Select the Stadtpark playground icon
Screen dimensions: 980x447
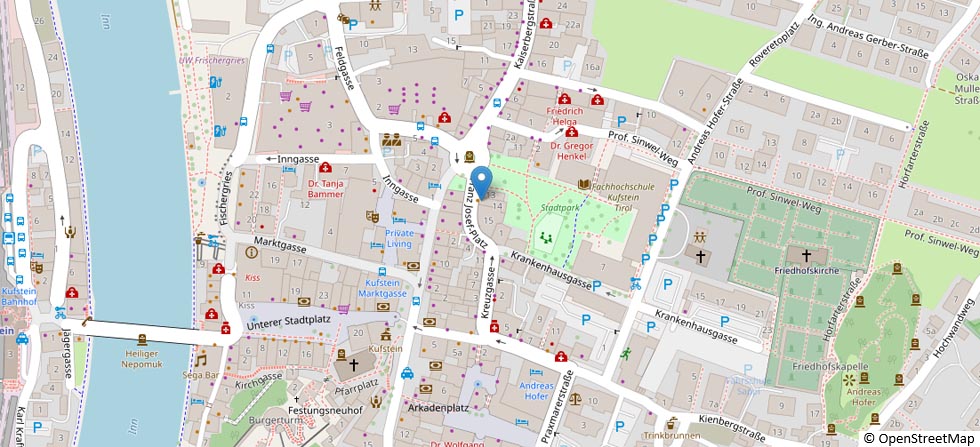click(x=546, y=238)
